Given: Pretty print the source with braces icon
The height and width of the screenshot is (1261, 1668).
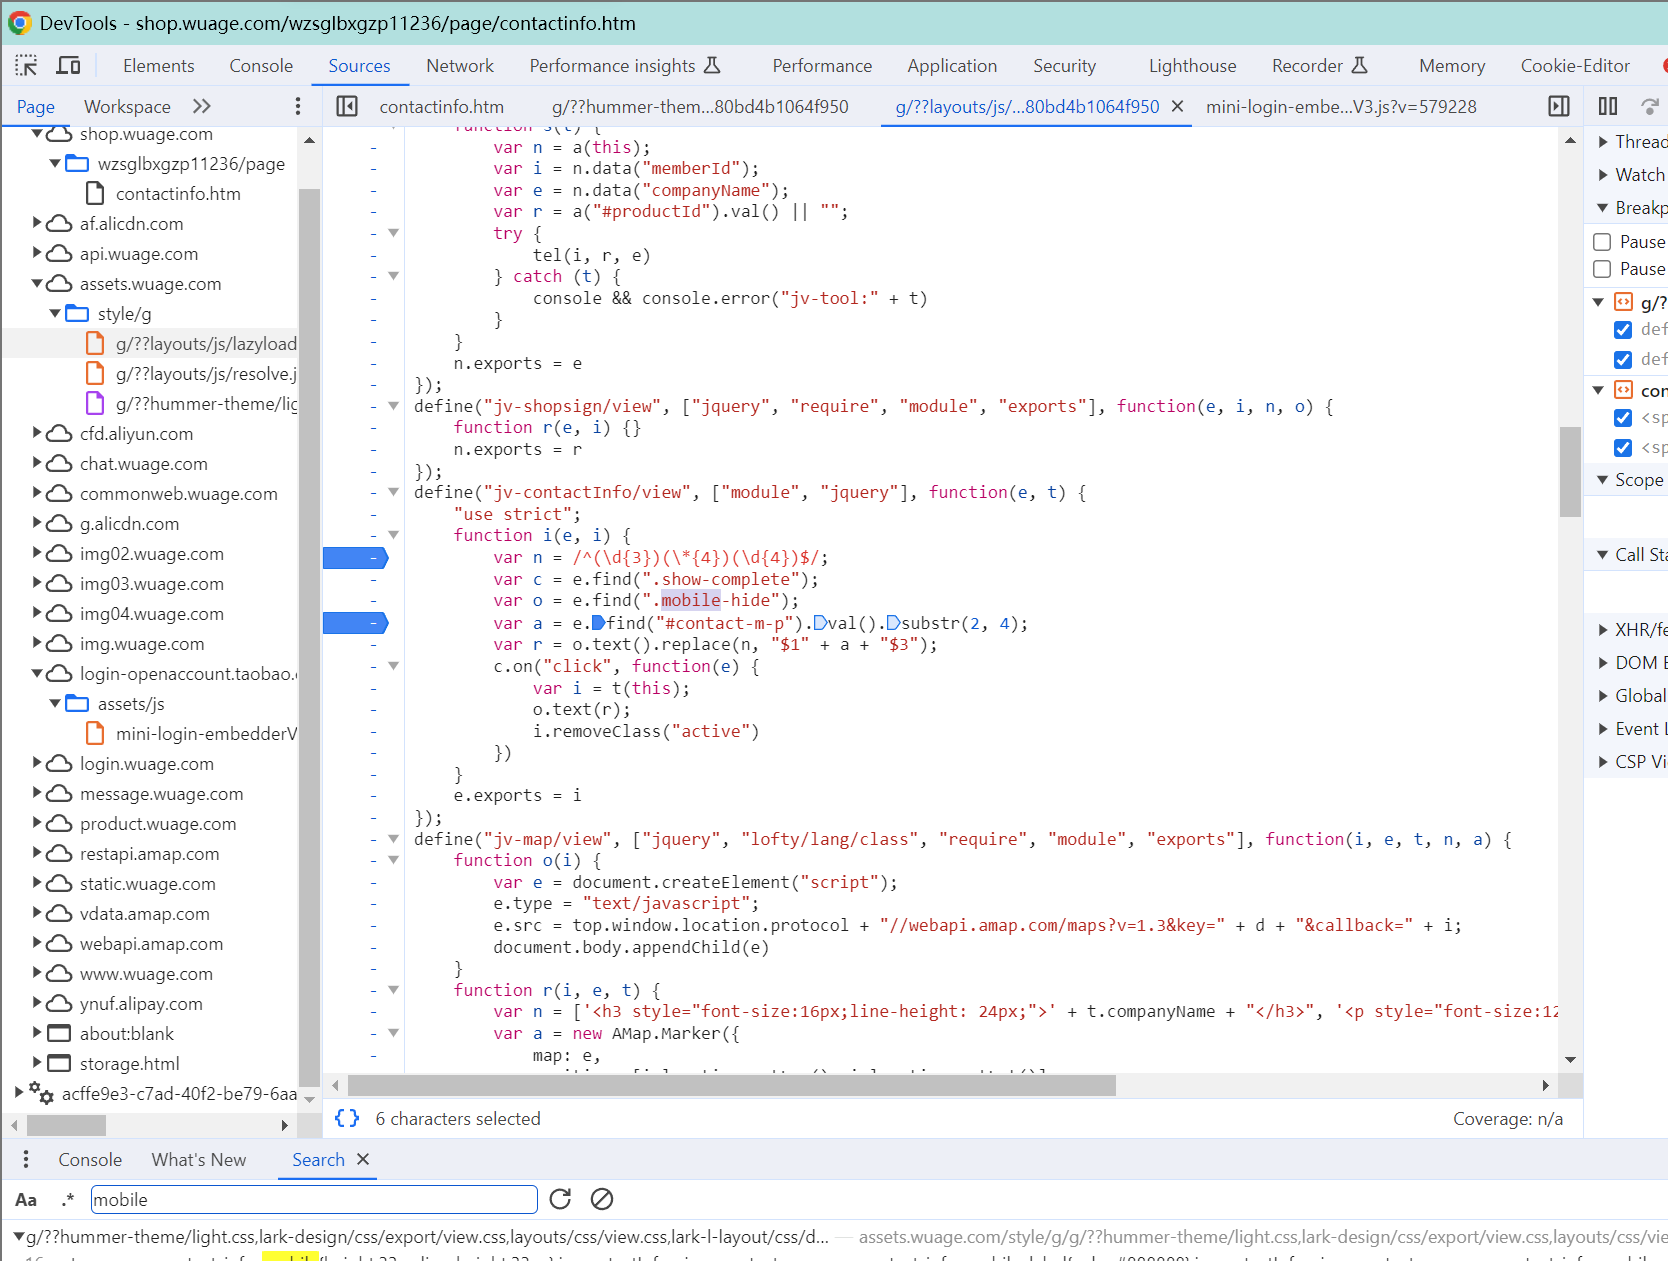Looking at the screenshot, I should 347,1118.
